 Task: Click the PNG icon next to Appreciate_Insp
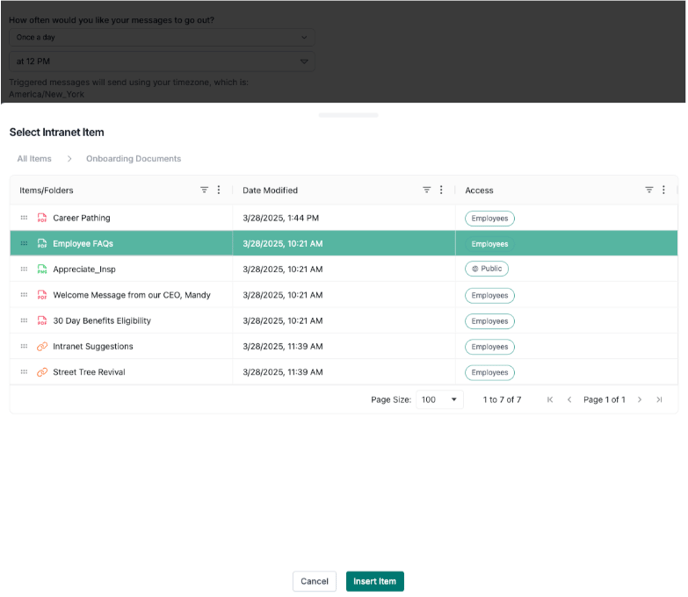(x=42, y=269)
